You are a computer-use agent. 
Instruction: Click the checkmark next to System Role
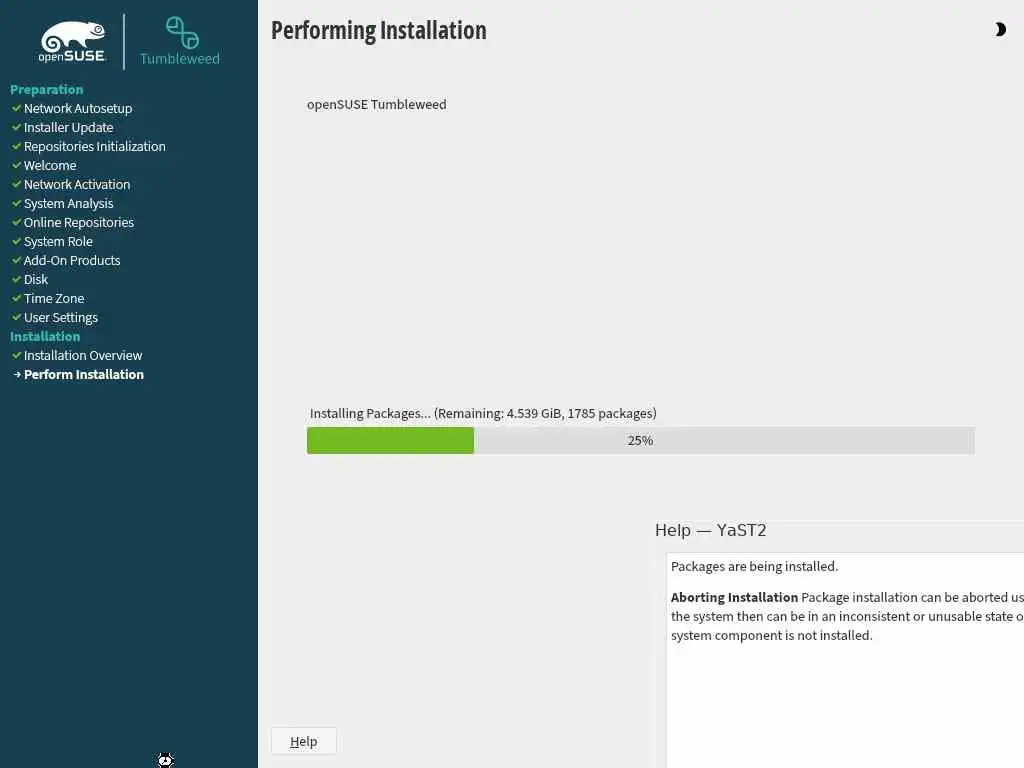tap(17, 241)
